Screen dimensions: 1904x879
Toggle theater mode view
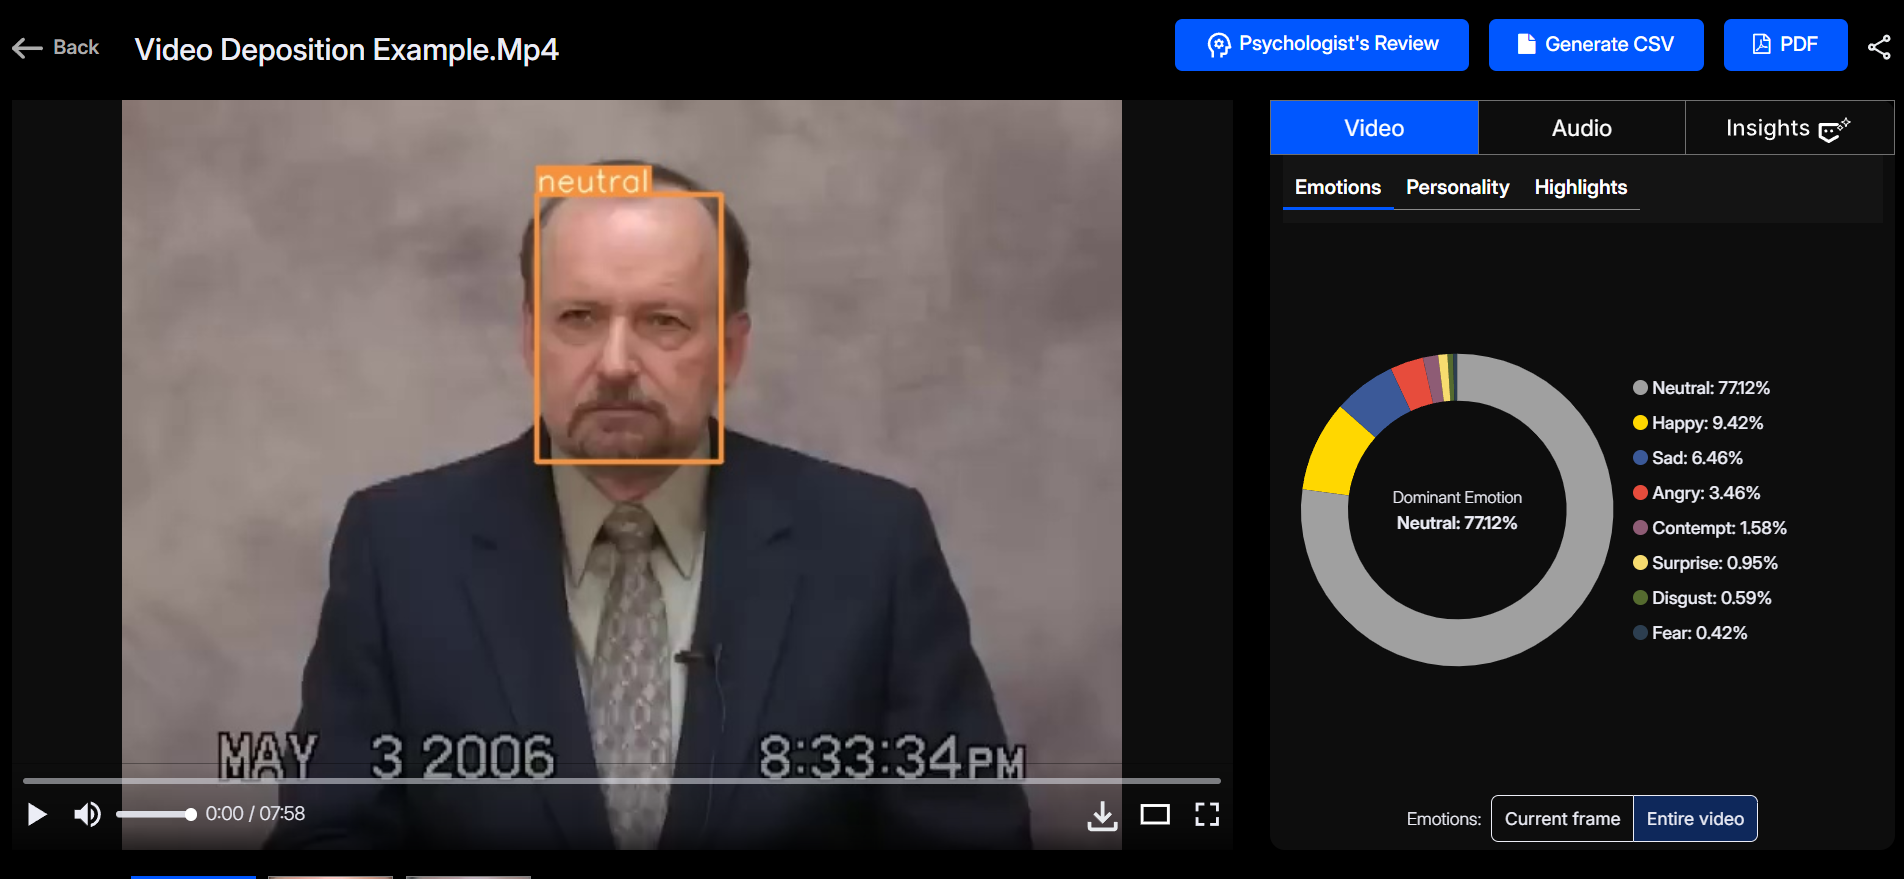1155,814
